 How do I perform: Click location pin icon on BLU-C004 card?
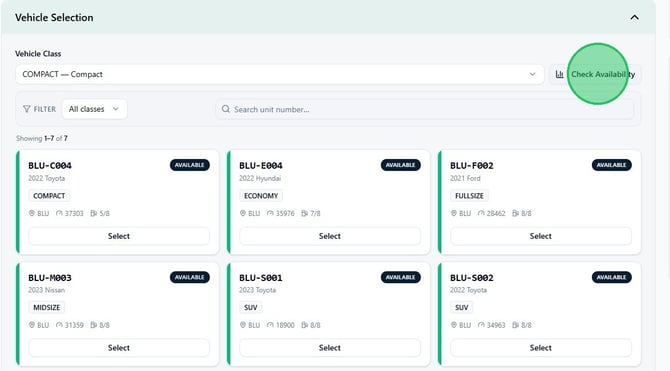click(x=32, y=213)
